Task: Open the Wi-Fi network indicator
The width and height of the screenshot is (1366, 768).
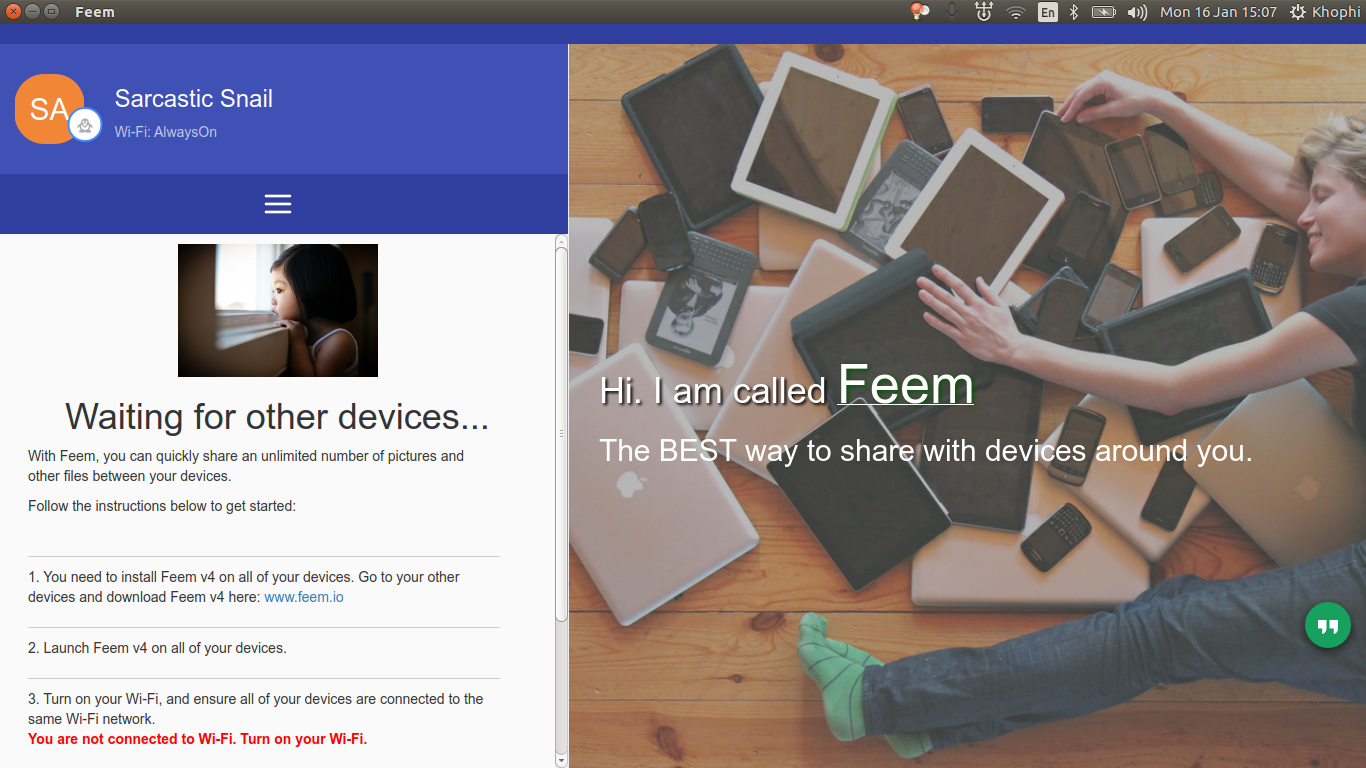Action: click(x=1016, y=12)
